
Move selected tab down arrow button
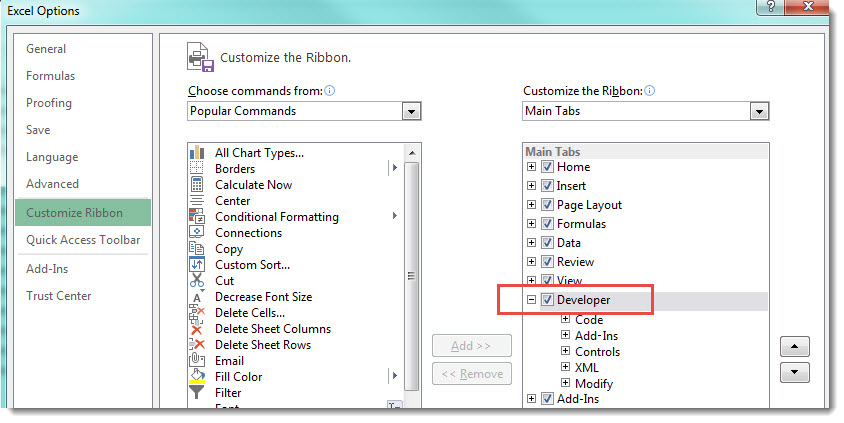click(794, 372)
